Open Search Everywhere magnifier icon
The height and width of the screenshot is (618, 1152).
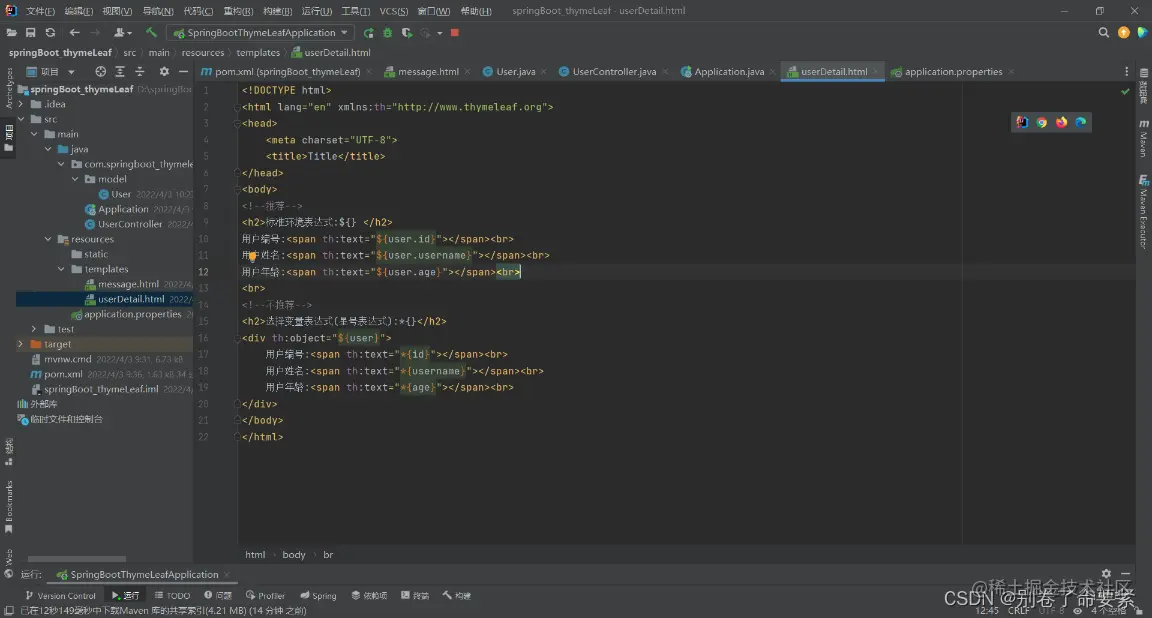1104,32
